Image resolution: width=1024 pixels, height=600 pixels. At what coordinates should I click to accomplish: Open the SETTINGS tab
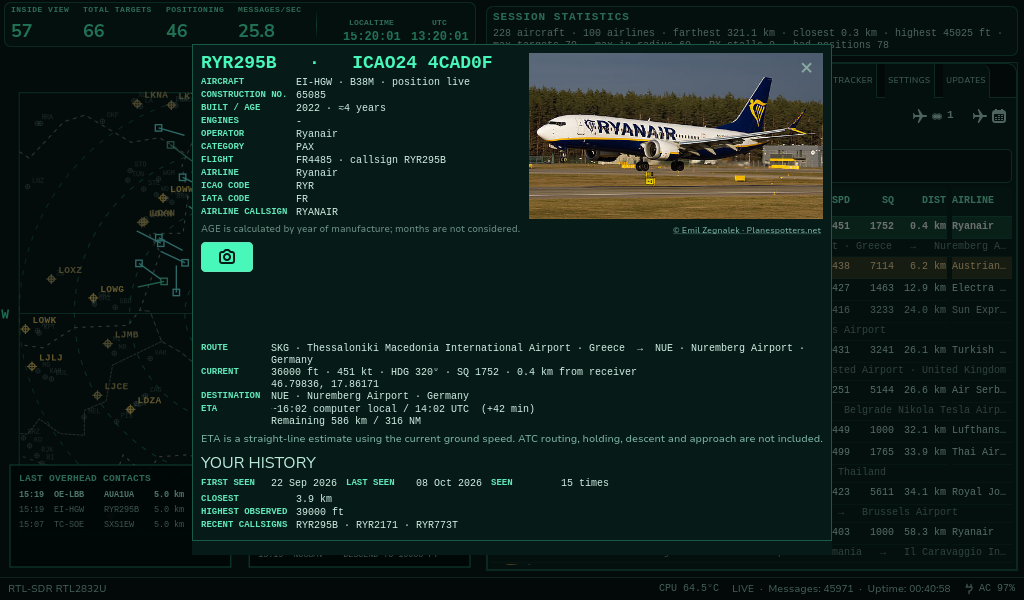click(x=908, y=80)
